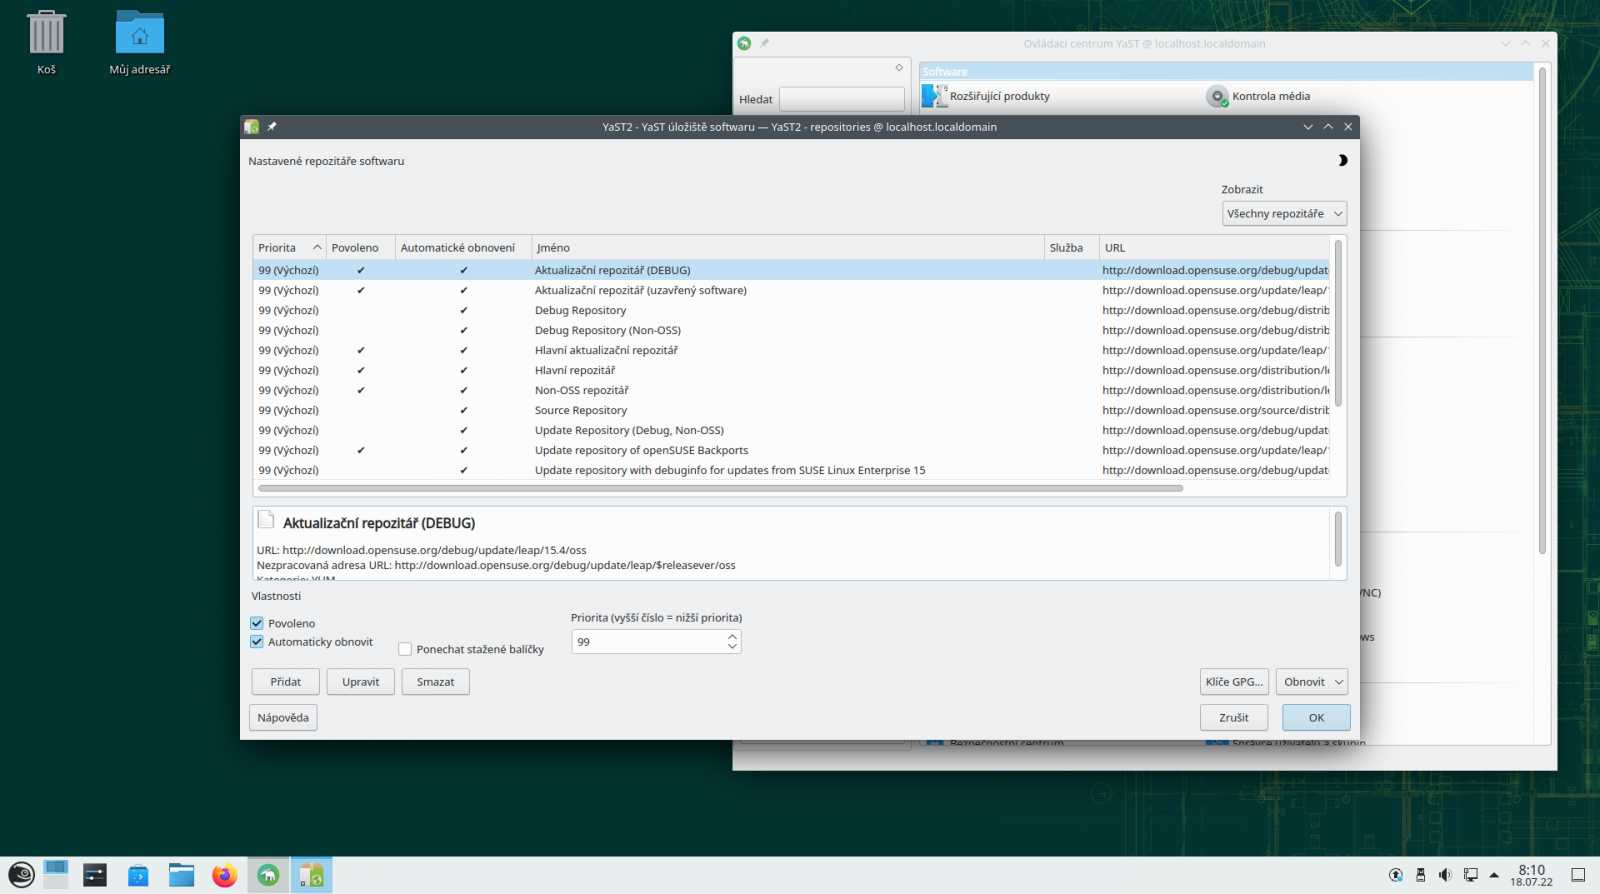Toggle the Povoleno checkbox

[x=257, y=623]
